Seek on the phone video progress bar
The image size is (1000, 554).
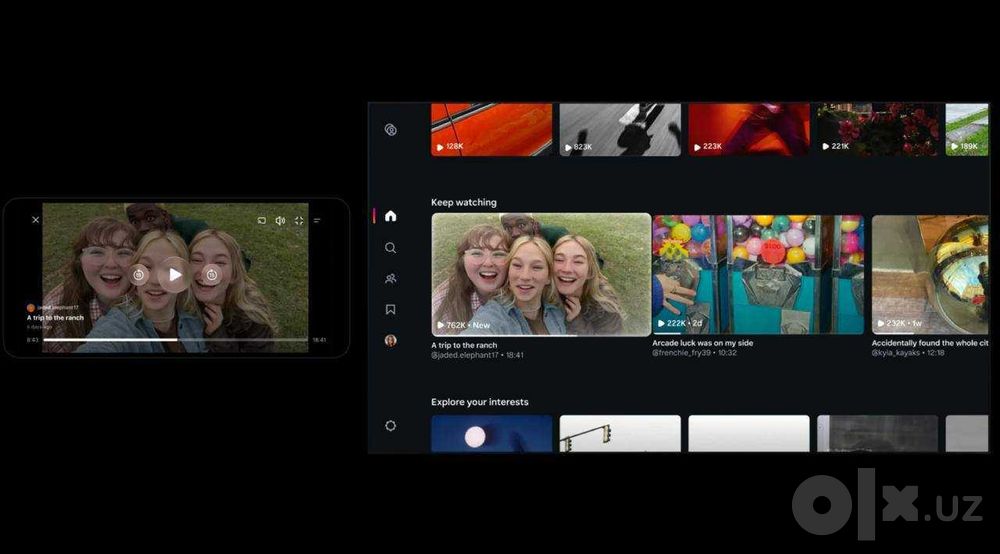[175, 340]
